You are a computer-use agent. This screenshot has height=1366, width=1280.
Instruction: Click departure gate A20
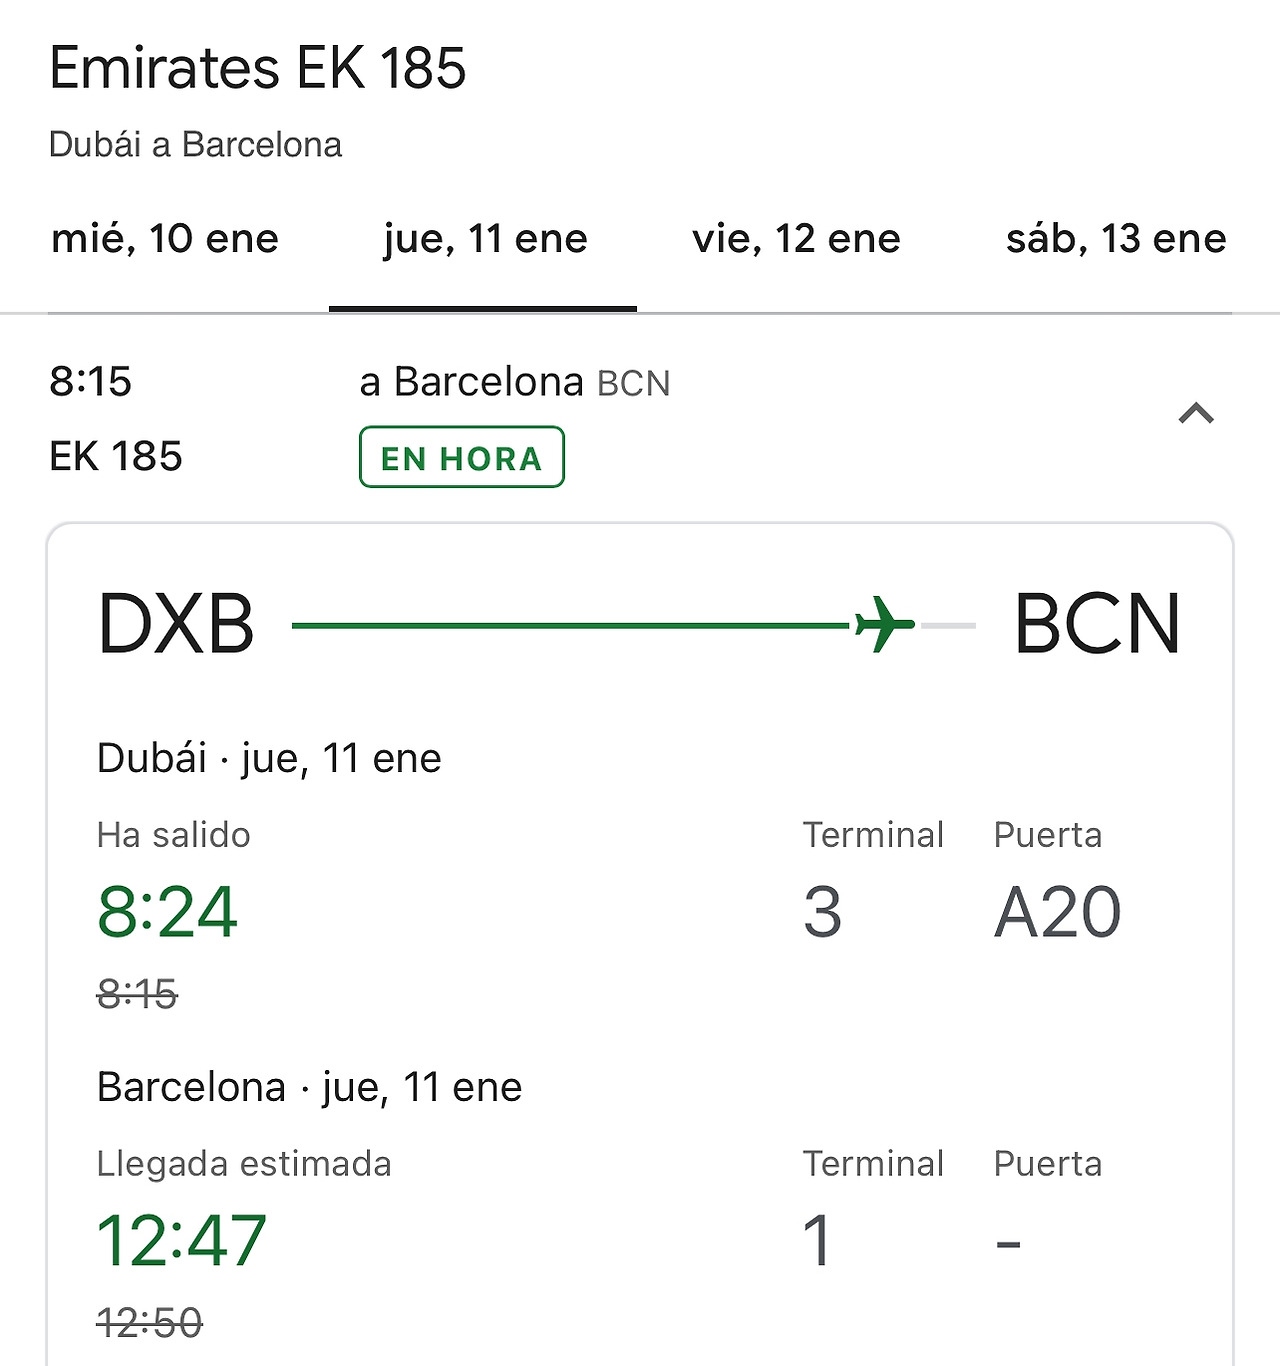tap(1057, 912)
